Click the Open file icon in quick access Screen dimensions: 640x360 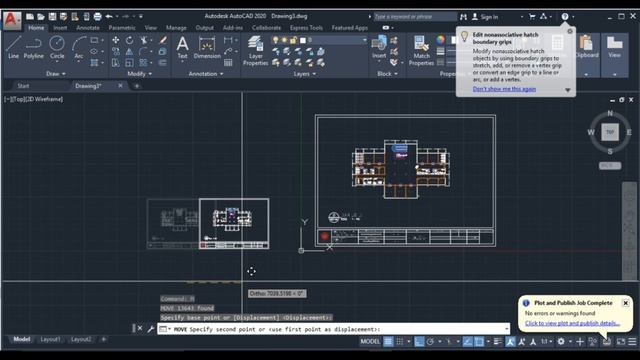pyautogui.click(x=41, y=17)
